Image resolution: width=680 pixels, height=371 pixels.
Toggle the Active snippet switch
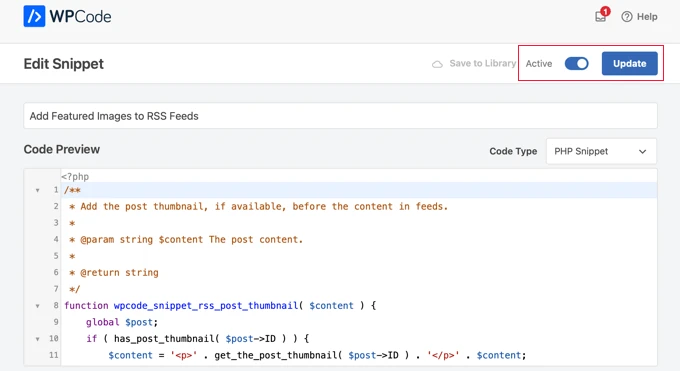pyautogui.click(x=576, y=64)
